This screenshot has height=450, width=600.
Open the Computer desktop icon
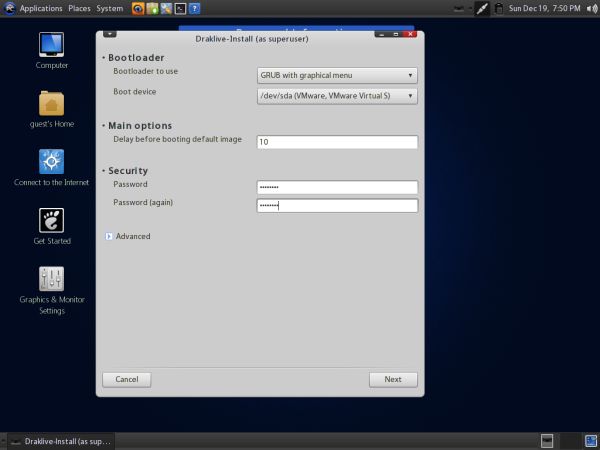pos(52,51)
